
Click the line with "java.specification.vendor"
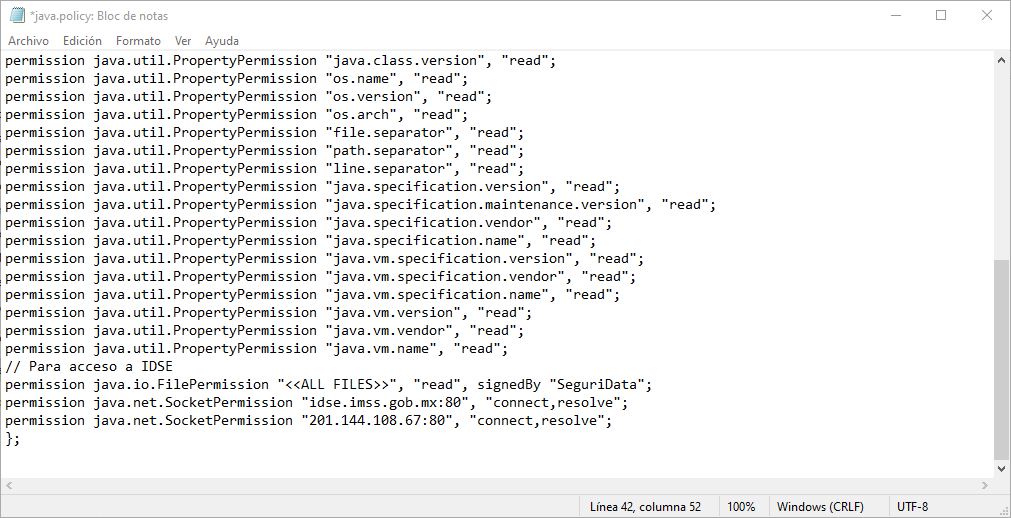click(x=309, y=223)
